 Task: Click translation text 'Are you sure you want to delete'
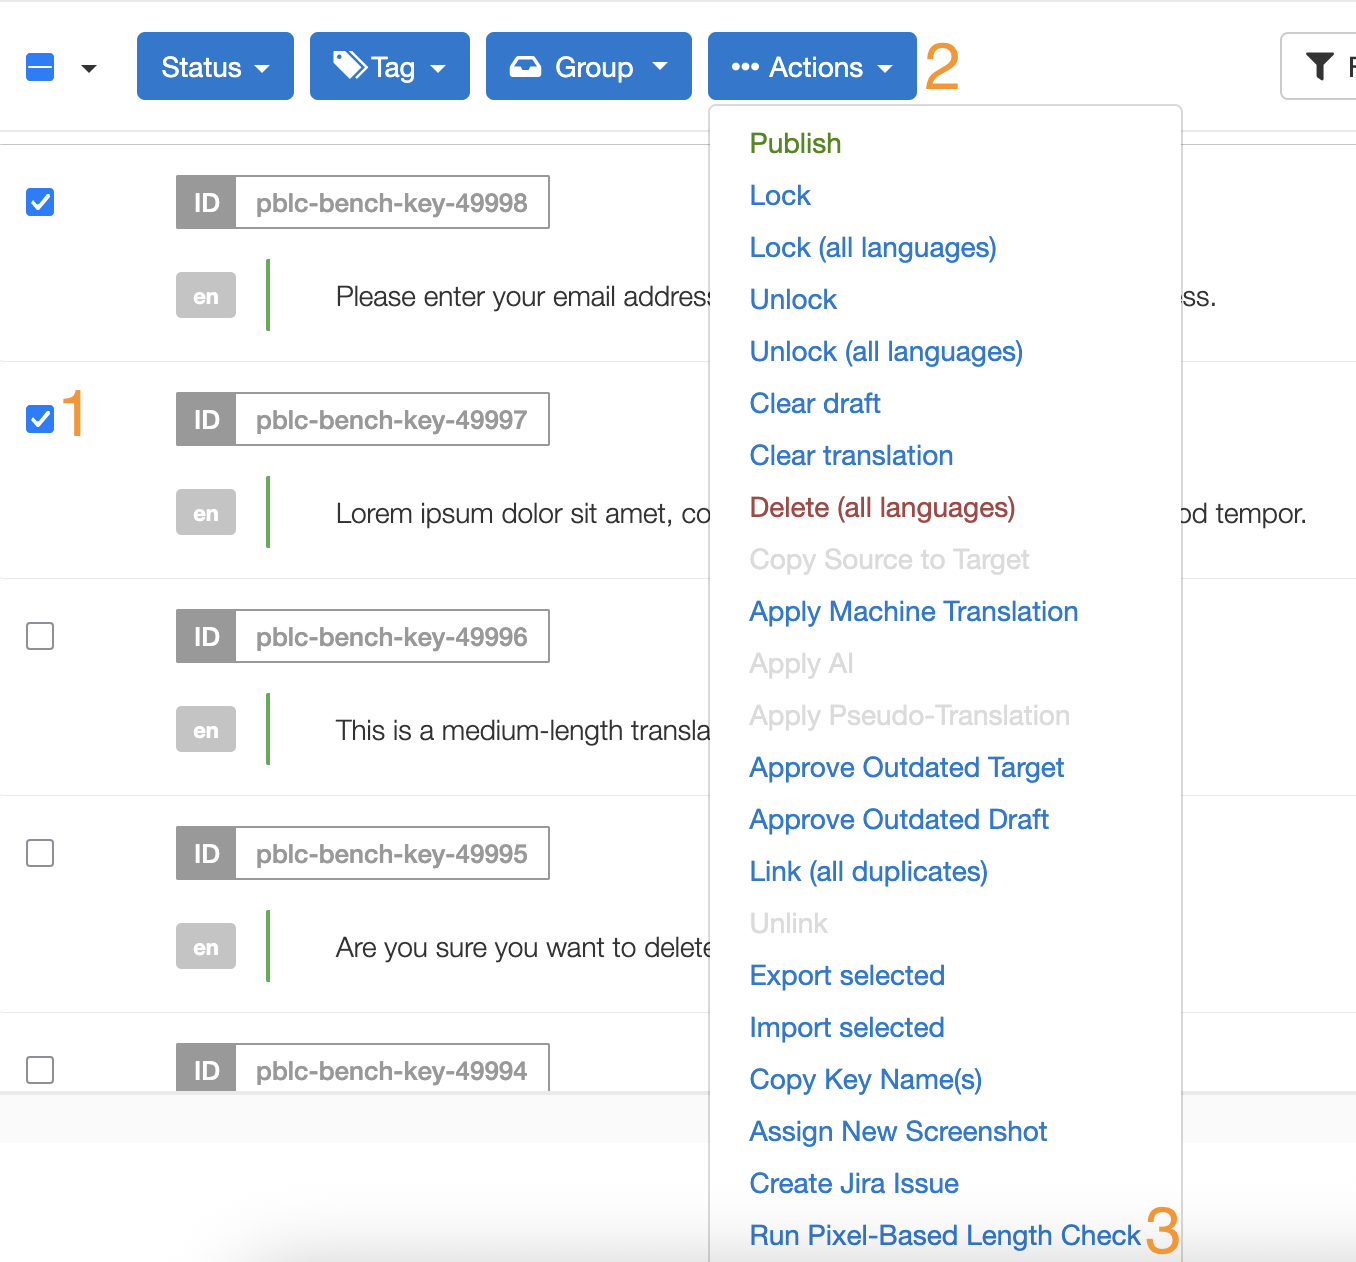(523, 947)
